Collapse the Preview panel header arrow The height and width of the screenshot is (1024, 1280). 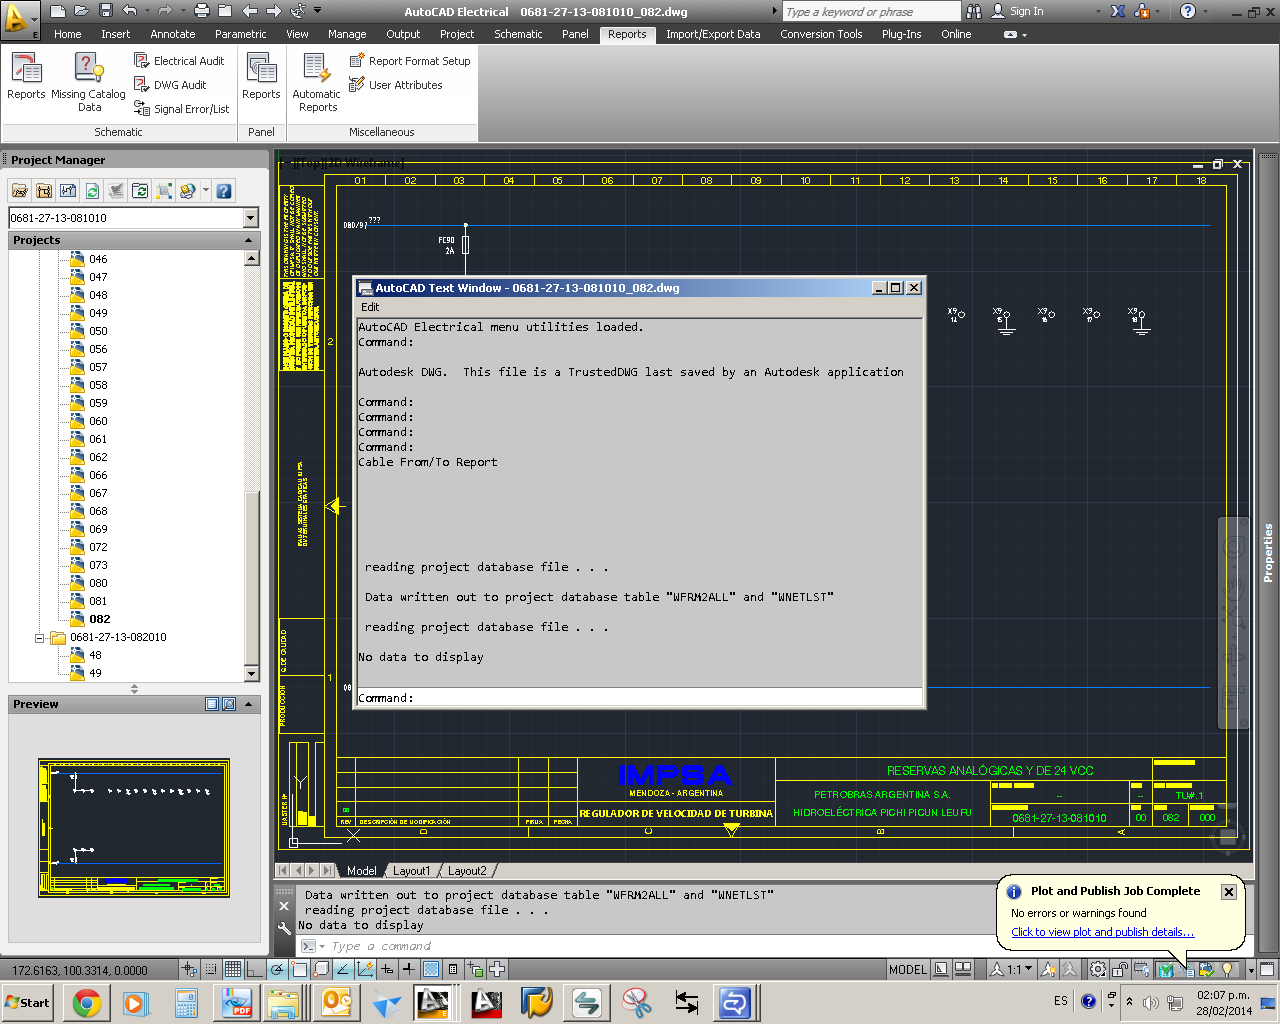click(x=249, y=705)
